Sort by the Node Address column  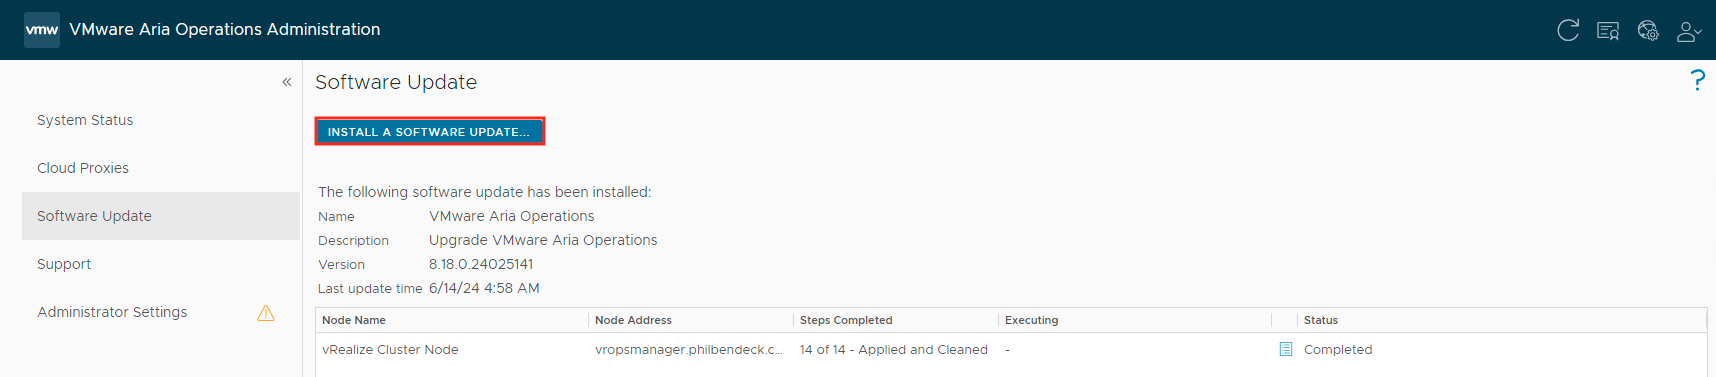(x=691, y=320)
